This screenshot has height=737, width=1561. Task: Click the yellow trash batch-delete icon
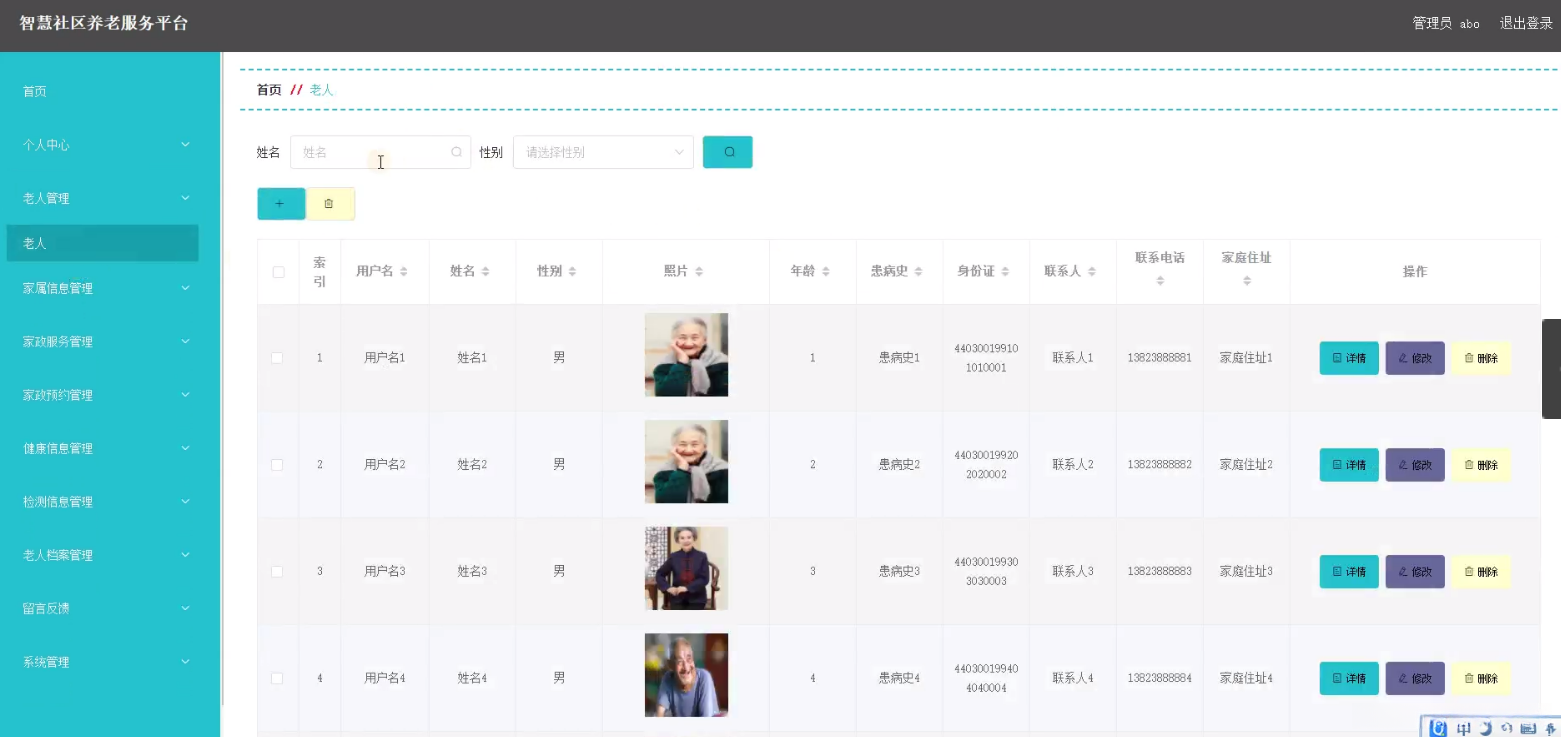point(330,204)
